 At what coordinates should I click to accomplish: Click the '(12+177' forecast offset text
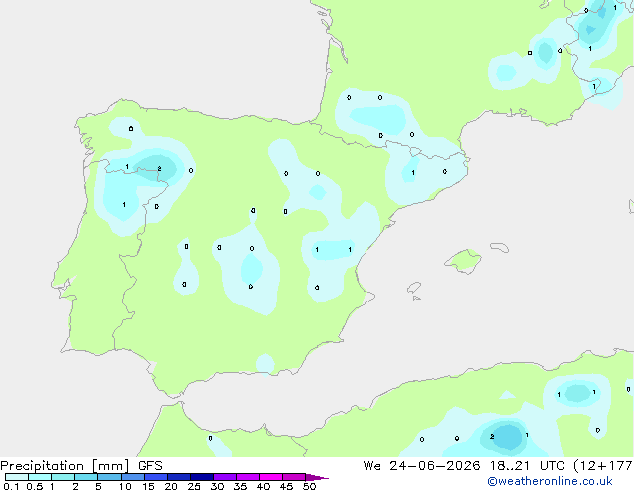tap(603, 466)
